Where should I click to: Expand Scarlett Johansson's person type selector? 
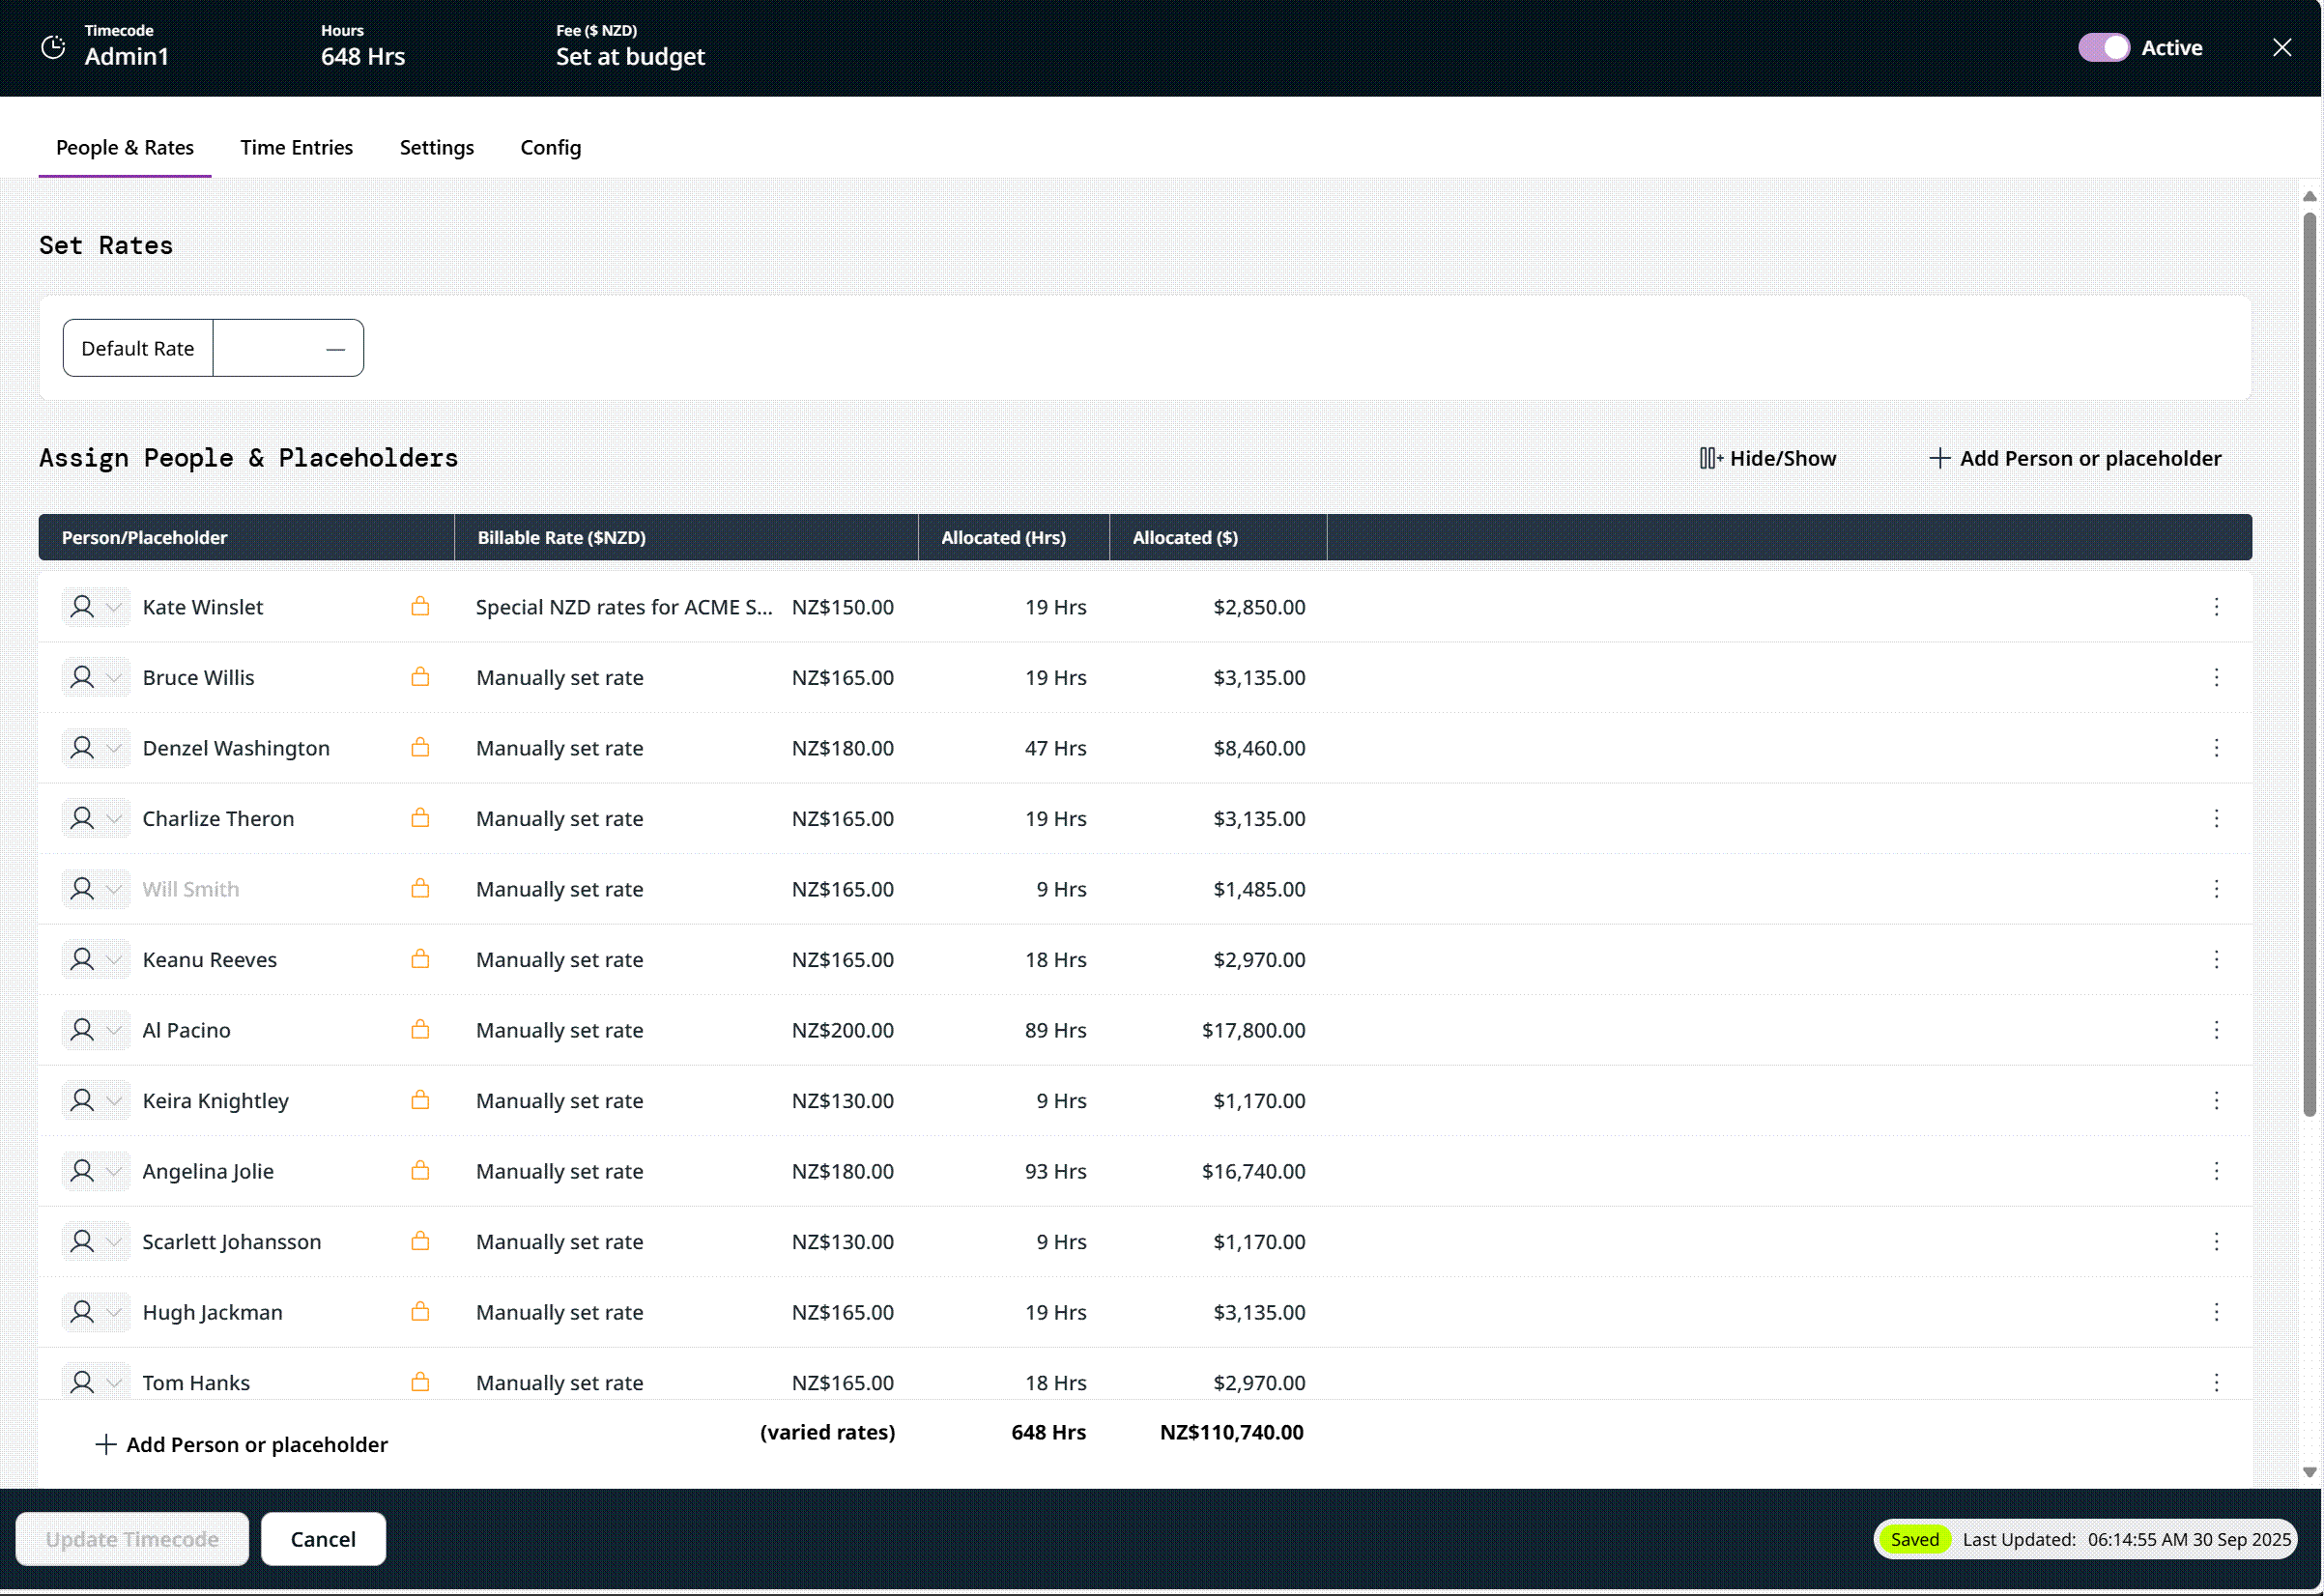pyautogui.click(x=114, y=1242)
